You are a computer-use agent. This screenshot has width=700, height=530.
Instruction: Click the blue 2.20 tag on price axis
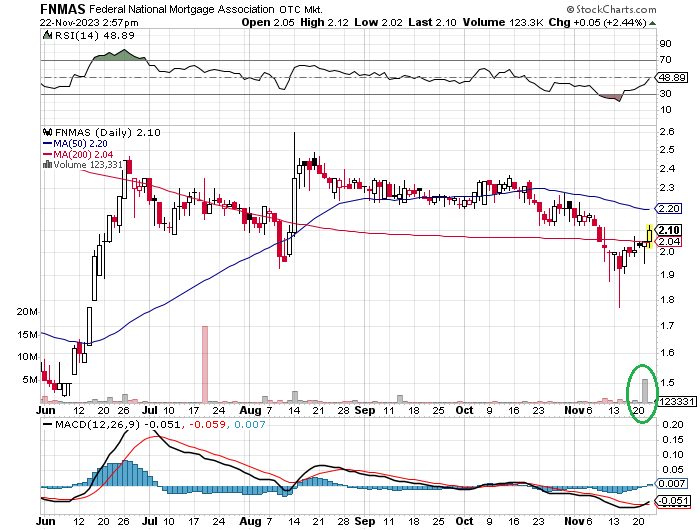coord(668,208)
